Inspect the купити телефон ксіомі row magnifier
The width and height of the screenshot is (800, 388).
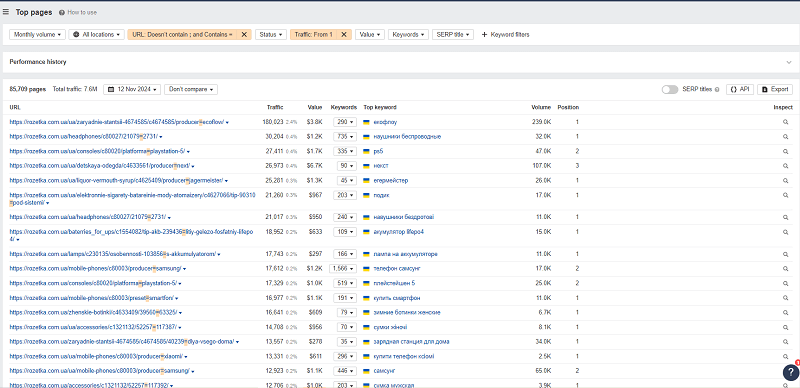[786, 356]
